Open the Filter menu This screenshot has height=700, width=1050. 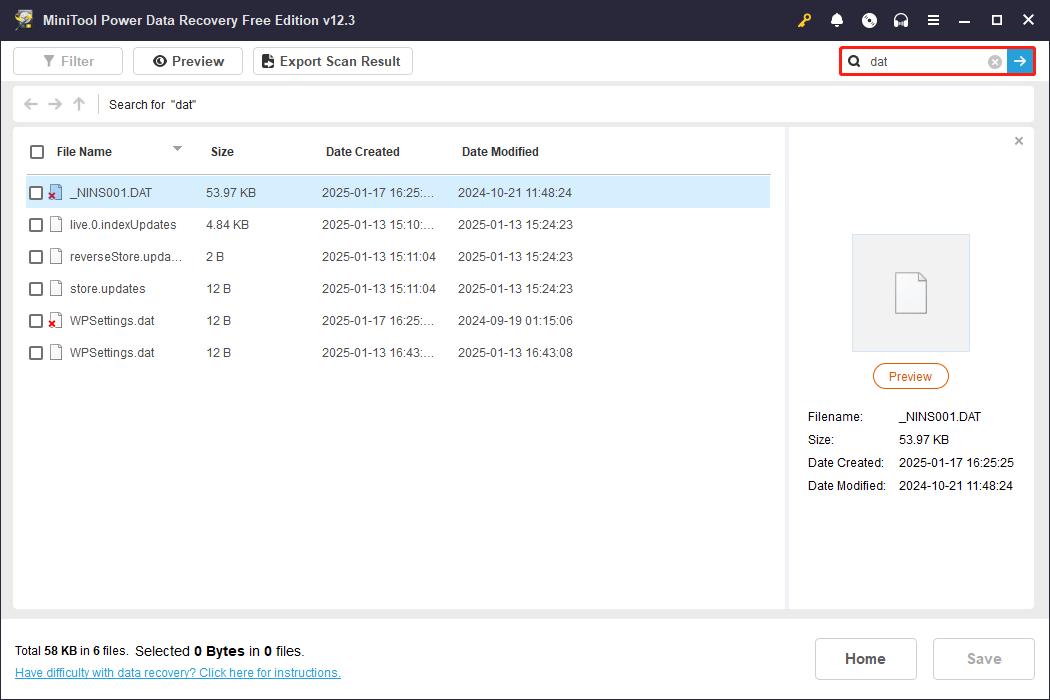pos(67,61)
